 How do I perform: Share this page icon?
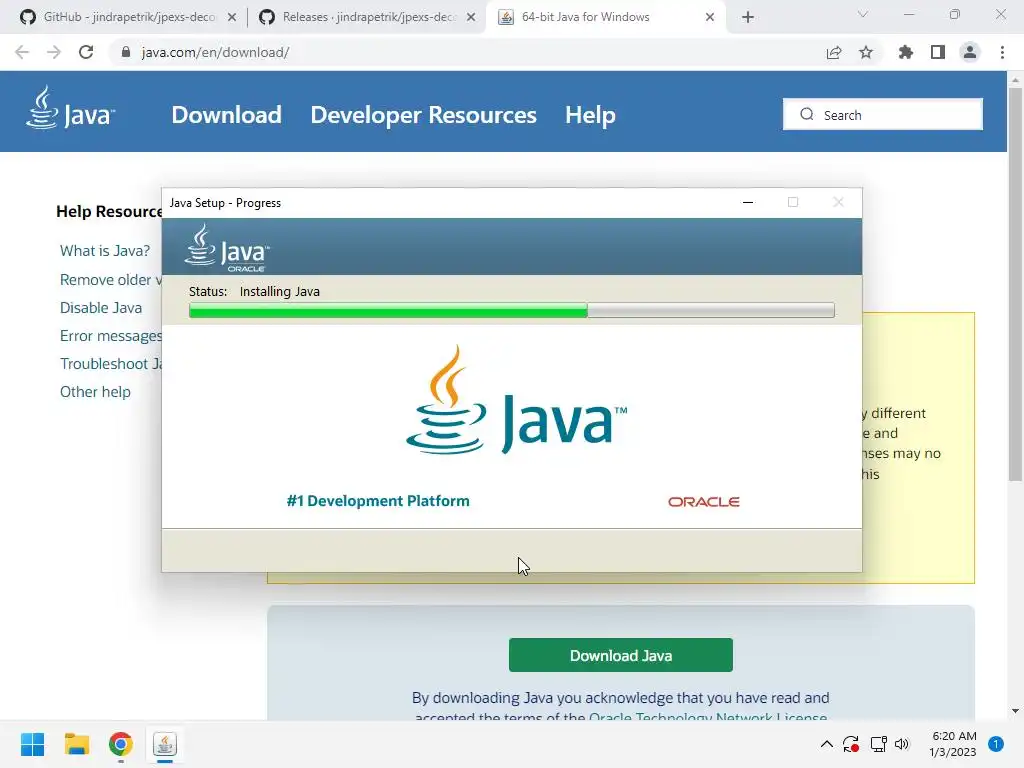834,52
